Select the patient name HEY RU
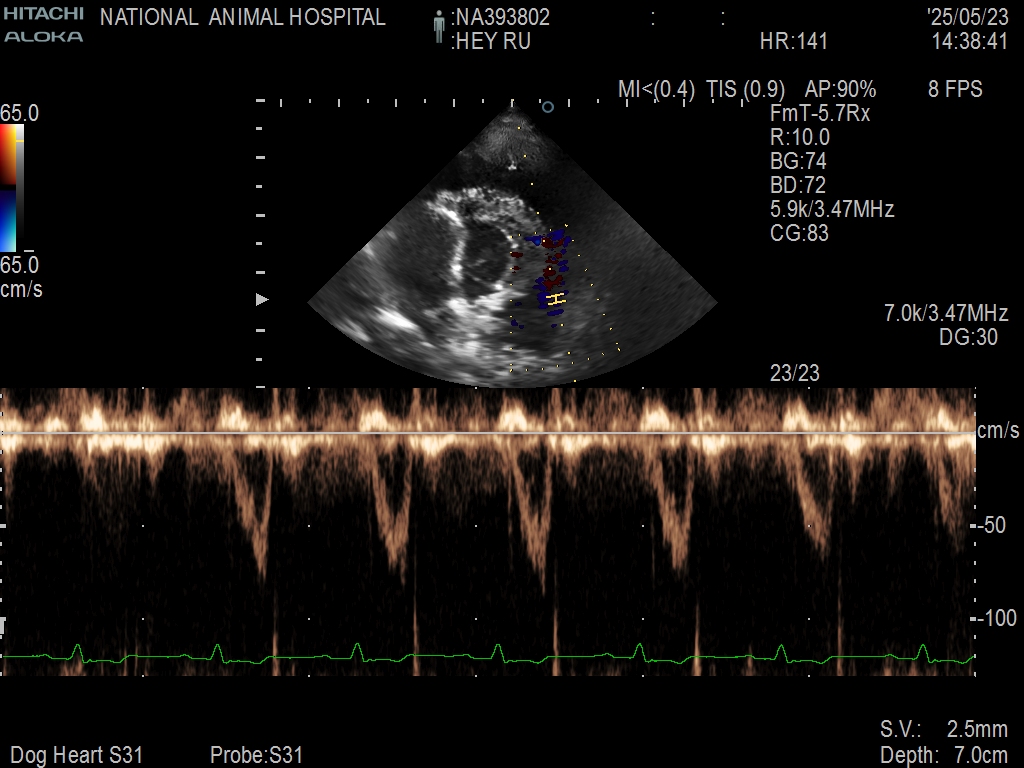Viewport: 1024px width, 768px height. tap(492, 42)
